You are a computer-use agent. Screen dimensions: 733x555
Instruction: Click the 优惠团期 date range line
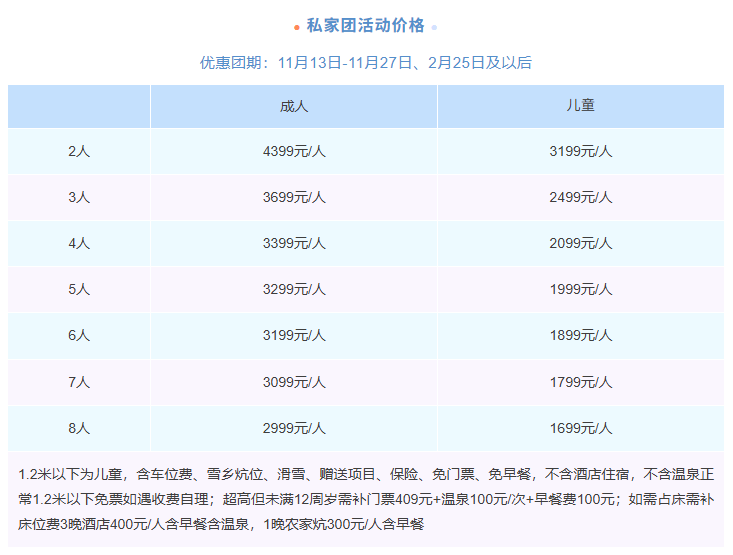[x=366, y=62]
